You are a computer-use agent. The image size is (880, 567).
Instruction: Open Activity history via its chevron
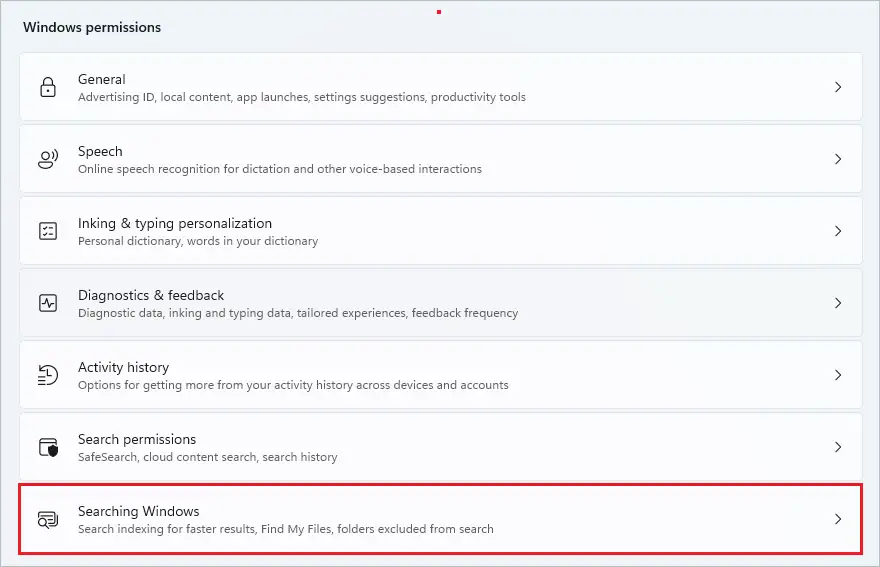pos(838,375)
